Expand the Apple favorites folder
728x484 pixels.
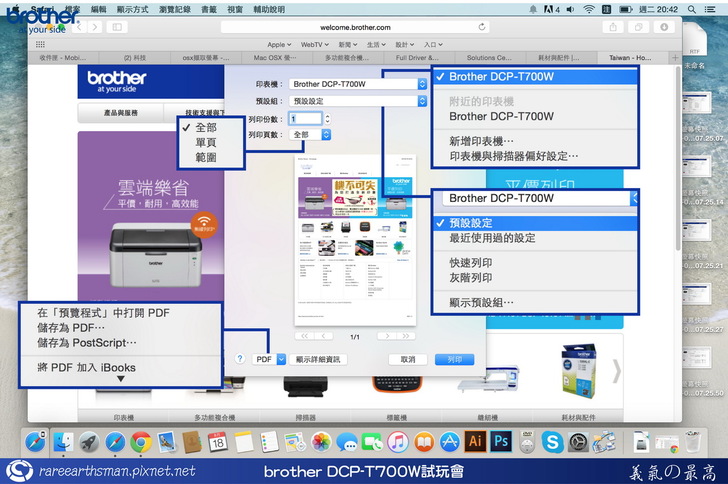click(279, 45)
